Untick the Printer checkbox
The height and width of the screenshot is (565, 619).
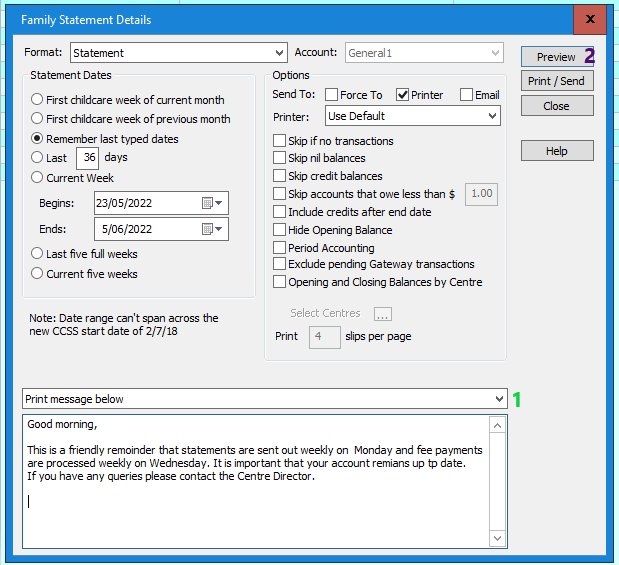point(402,95)
